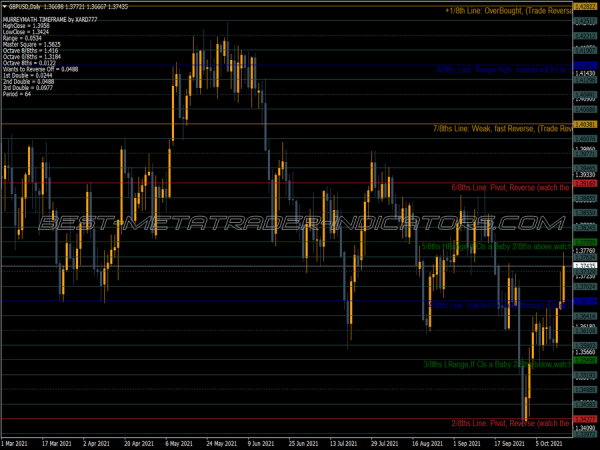The height and width of the screenshot is (450, 600).
Task: Click the 1.34277 red price tag
Action: 585,419
